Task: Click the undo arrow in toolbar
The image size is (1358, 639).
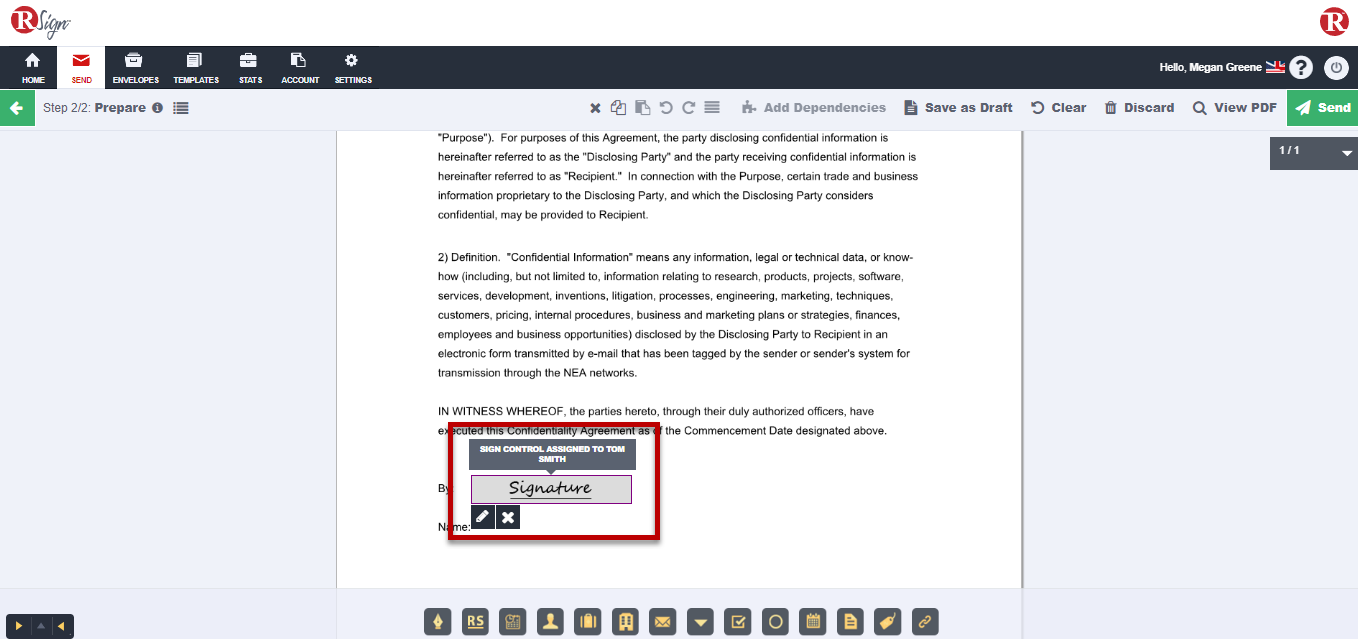Action: point(666,108)
